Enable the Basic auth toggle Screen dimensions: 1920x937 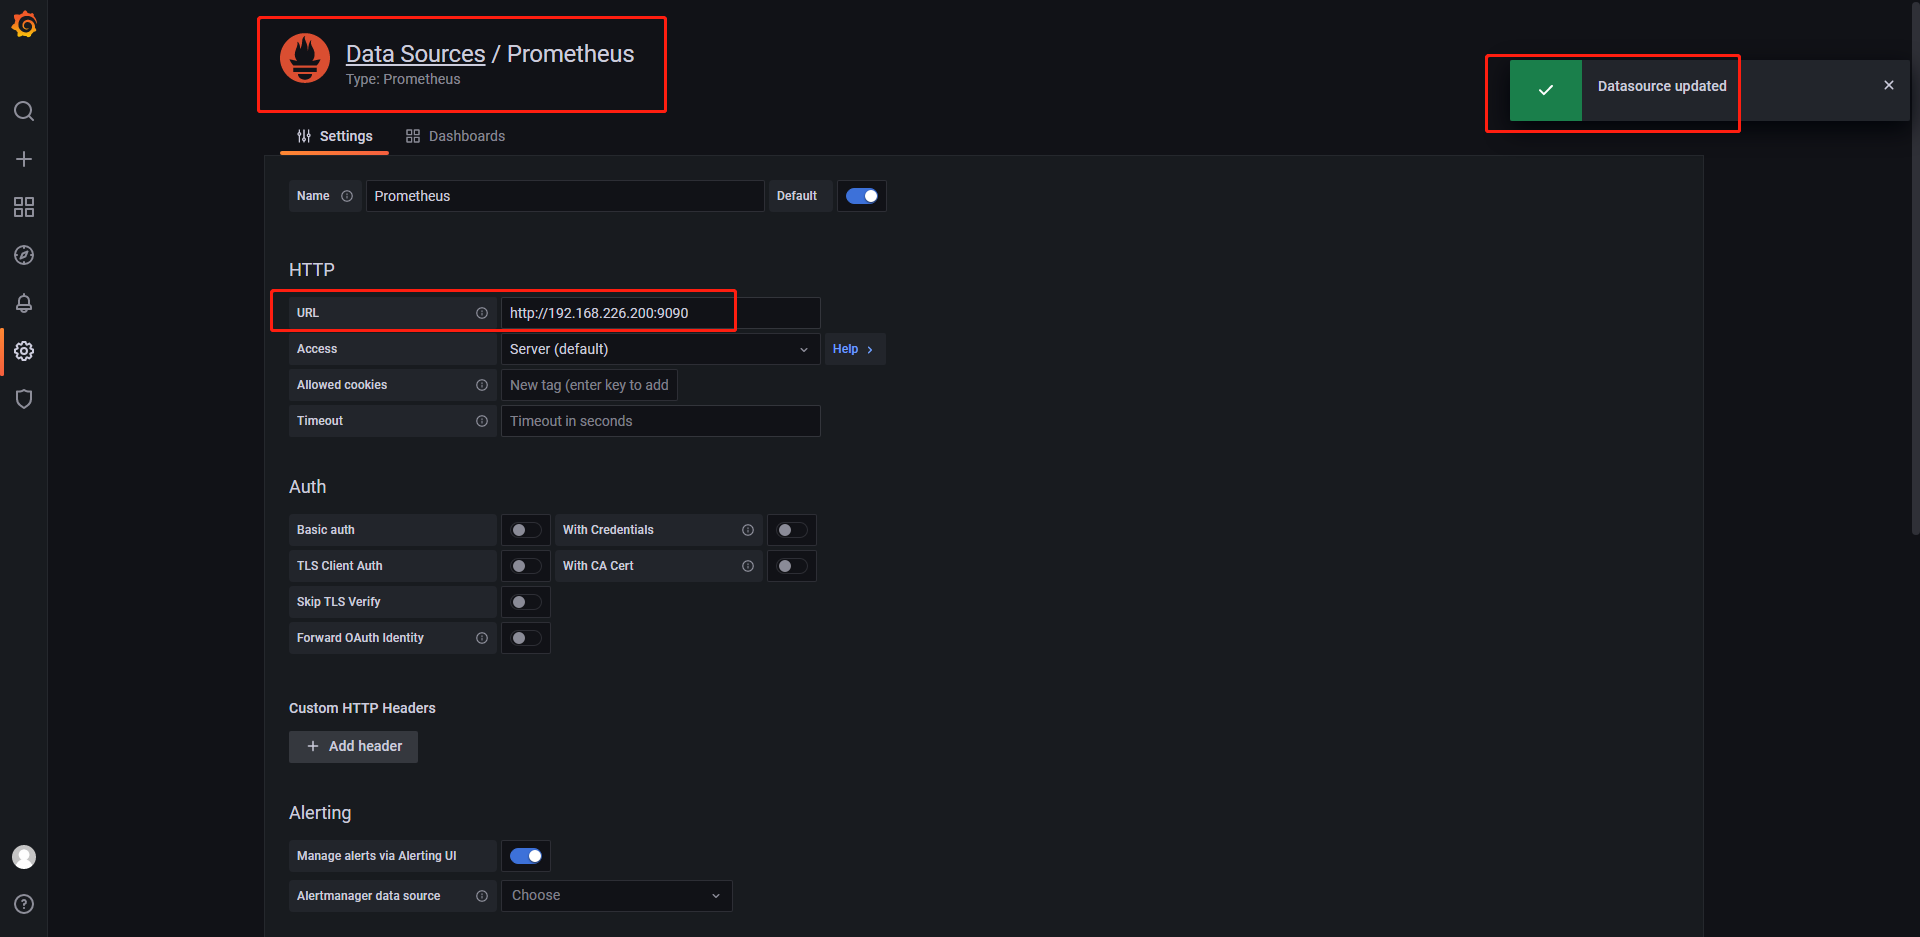pyautogui.click(x=525, y=530)
